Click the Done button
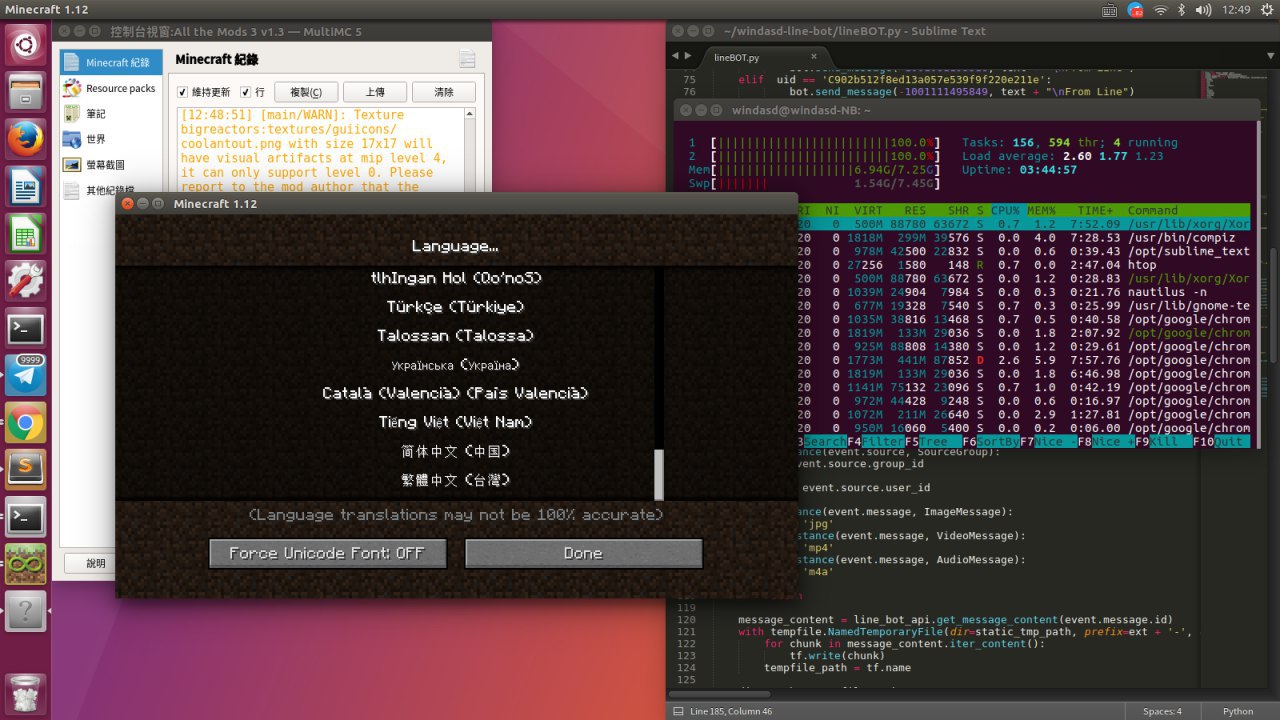 pyautogui.click(x=583, y=553)
